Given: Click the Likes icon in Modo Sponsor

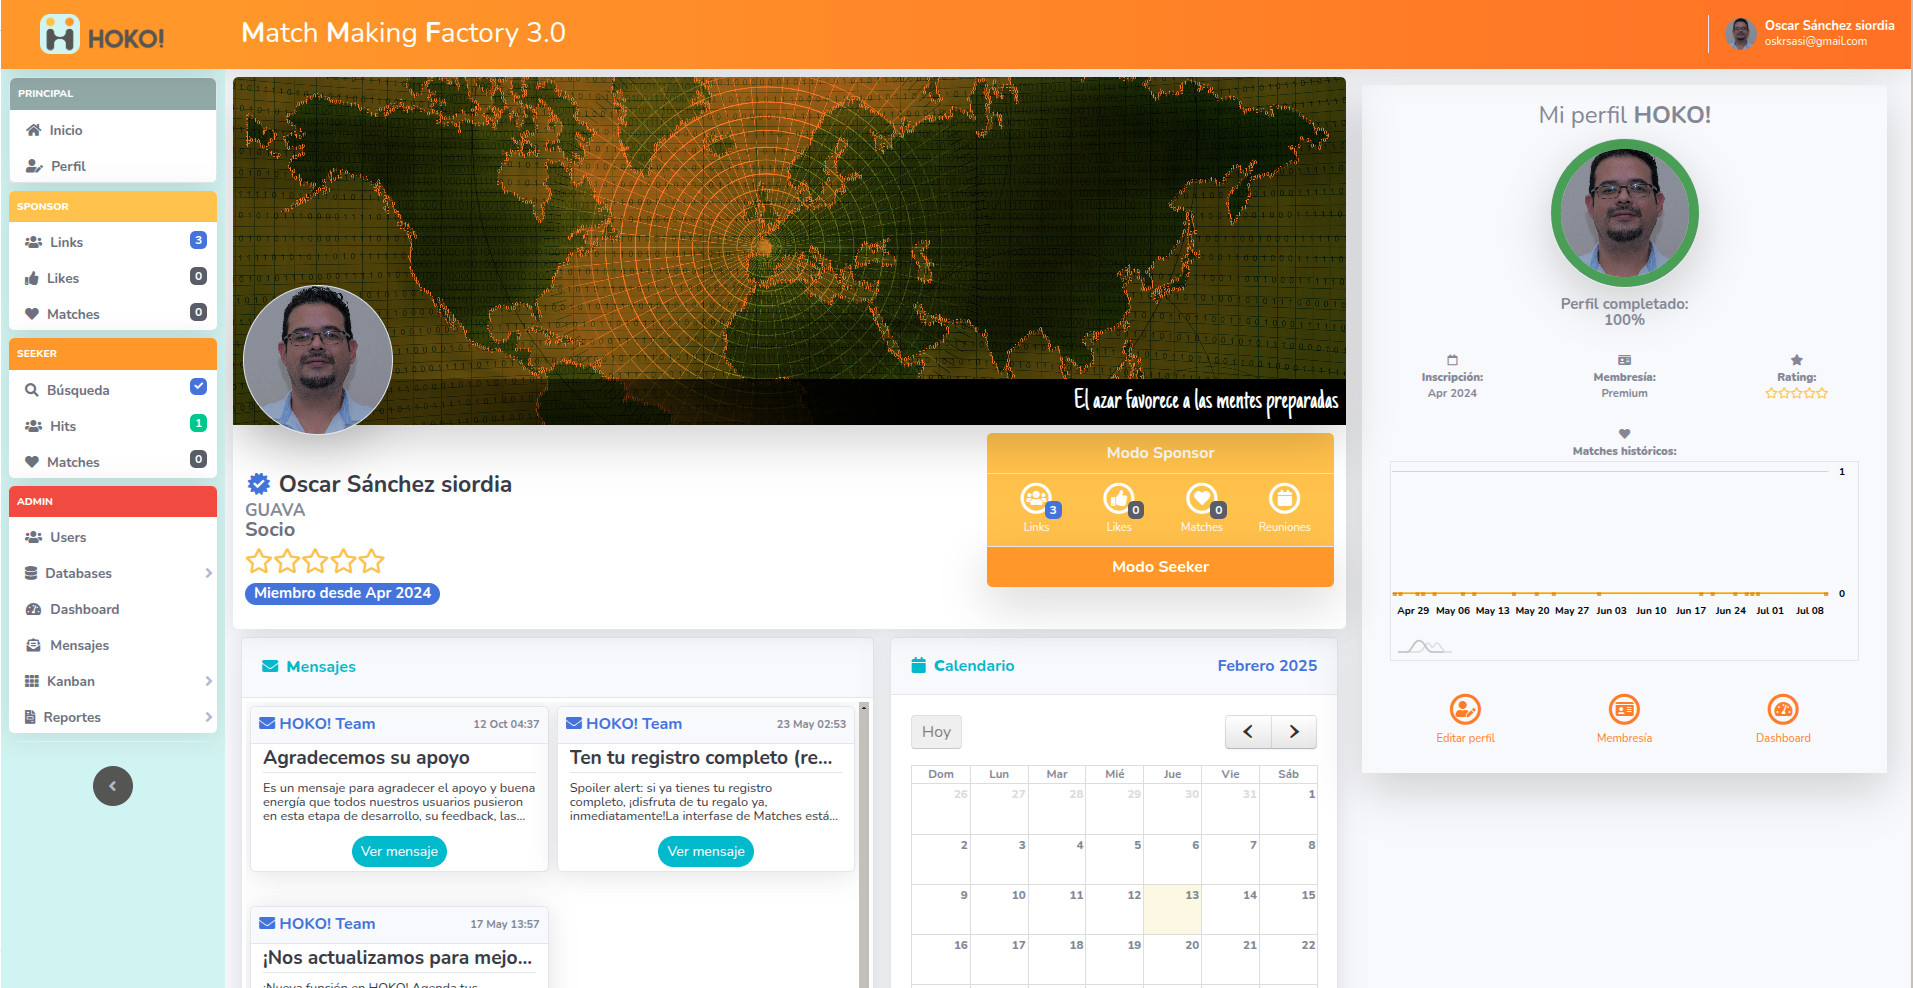Looking at the screenshot, I should [x=1117, y=498].
